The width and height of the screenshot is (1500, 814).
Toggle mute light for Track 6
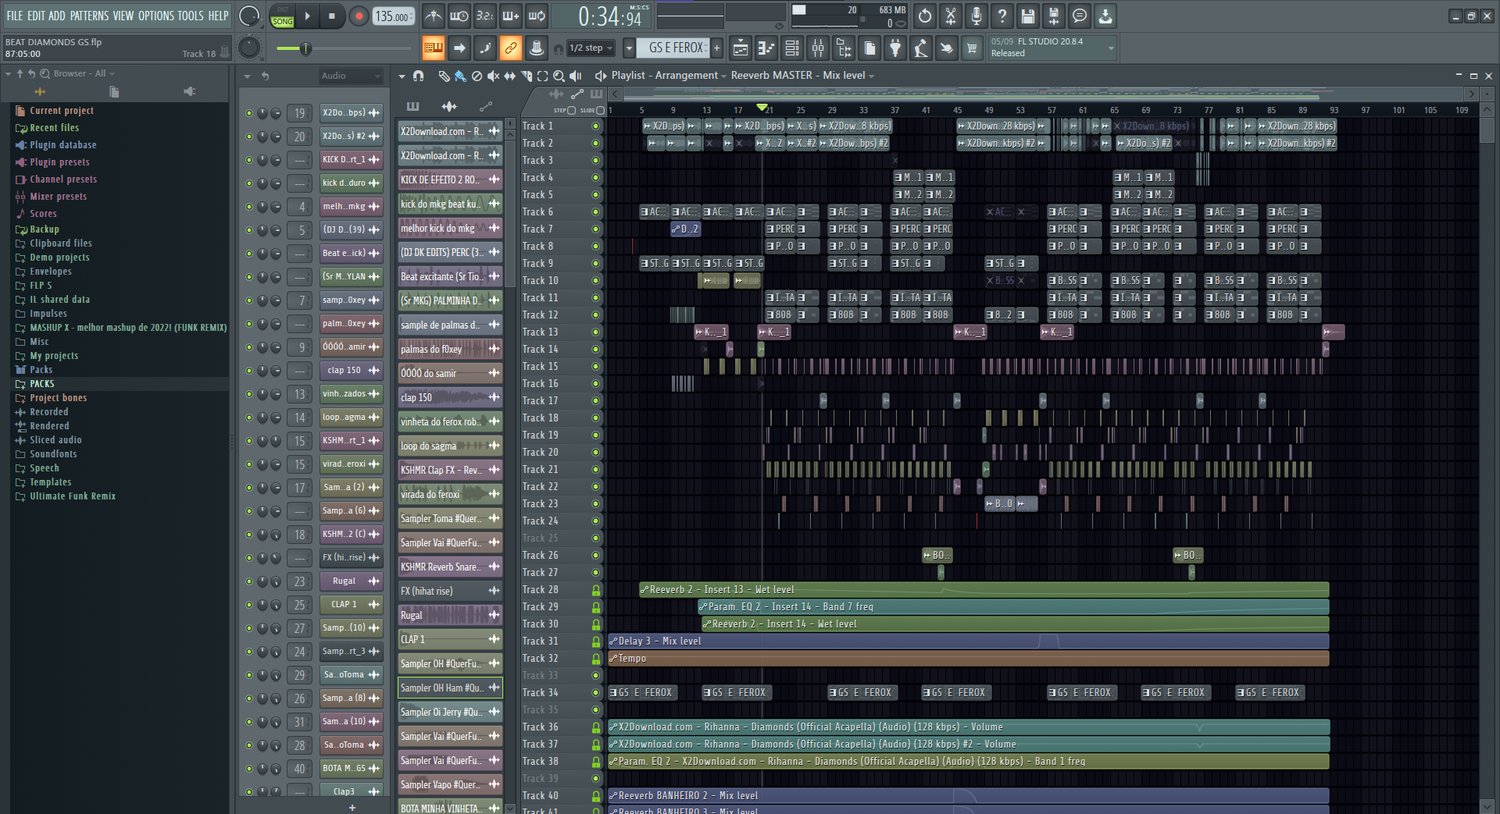(x=596, y=212)
